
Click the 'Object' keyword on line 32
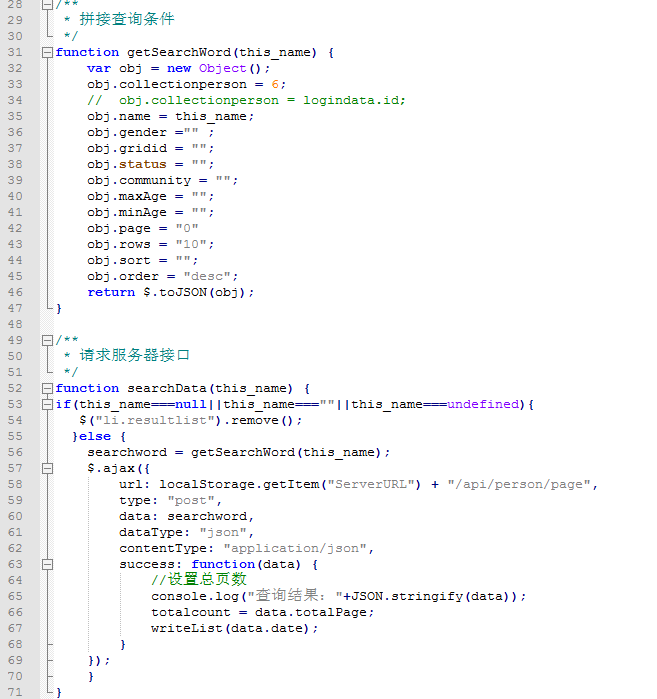pos(222,69)
